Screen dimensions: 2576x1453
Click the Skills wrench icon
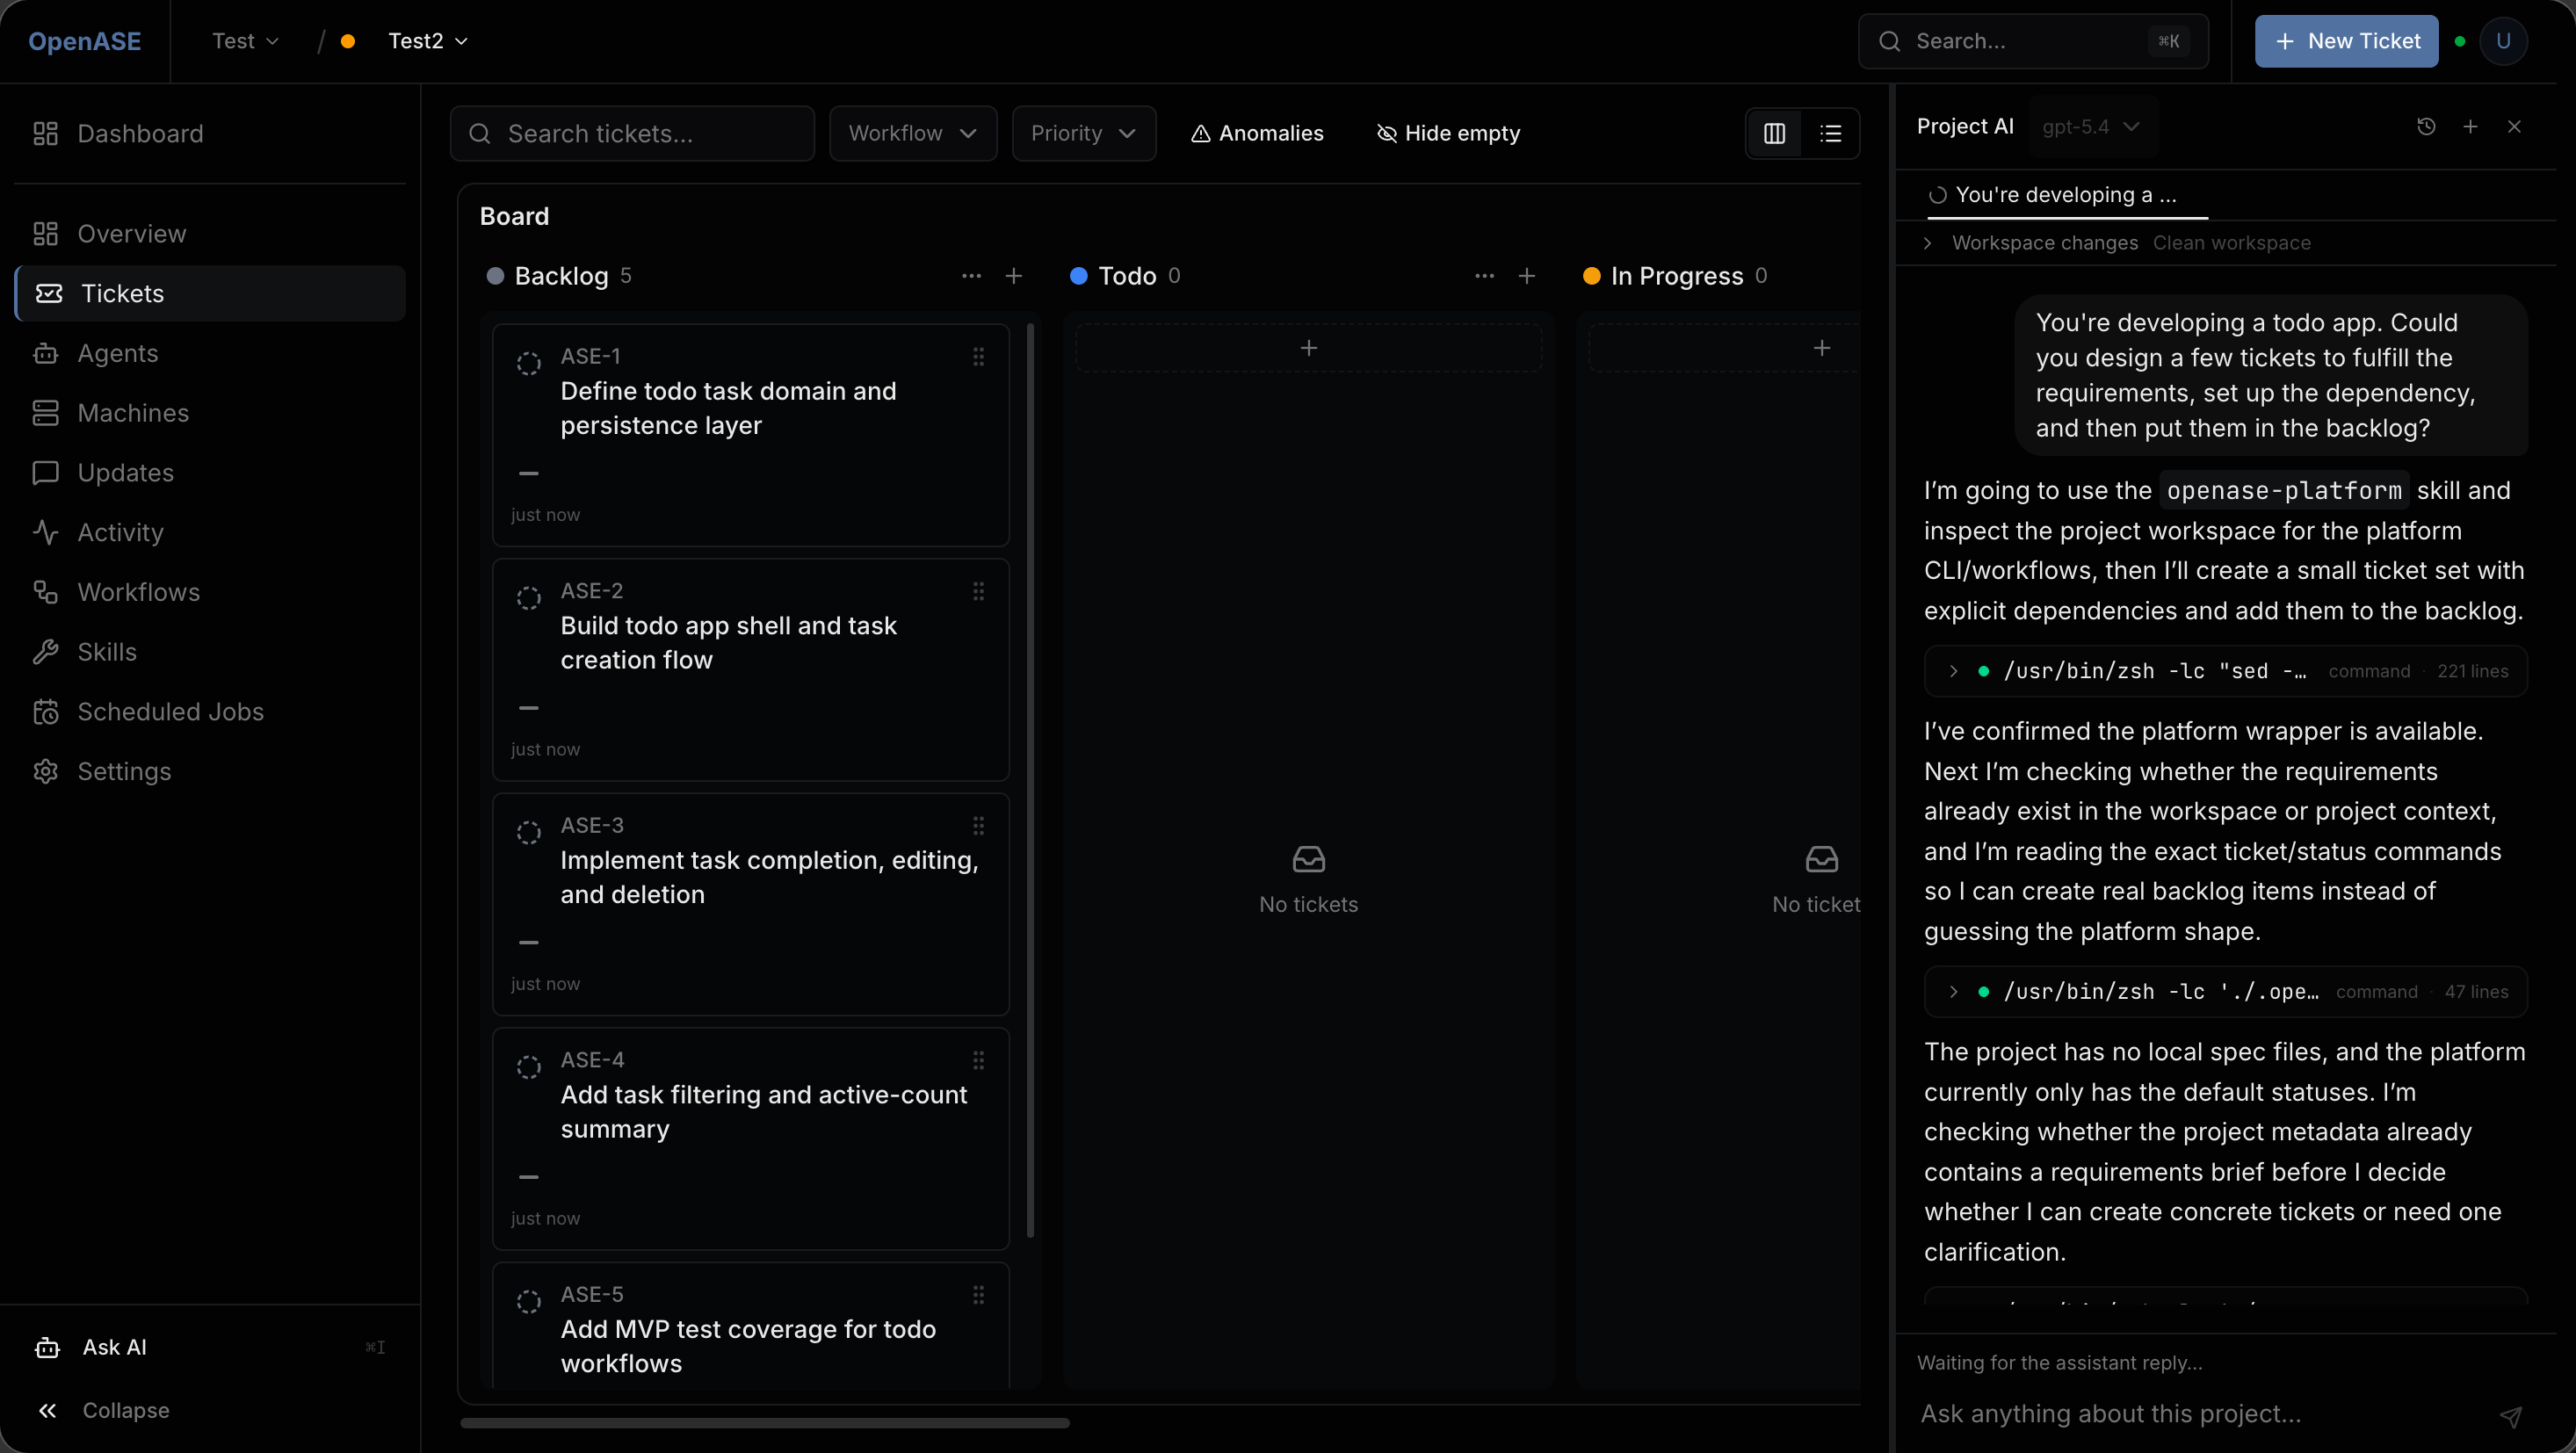pos(46,652)
